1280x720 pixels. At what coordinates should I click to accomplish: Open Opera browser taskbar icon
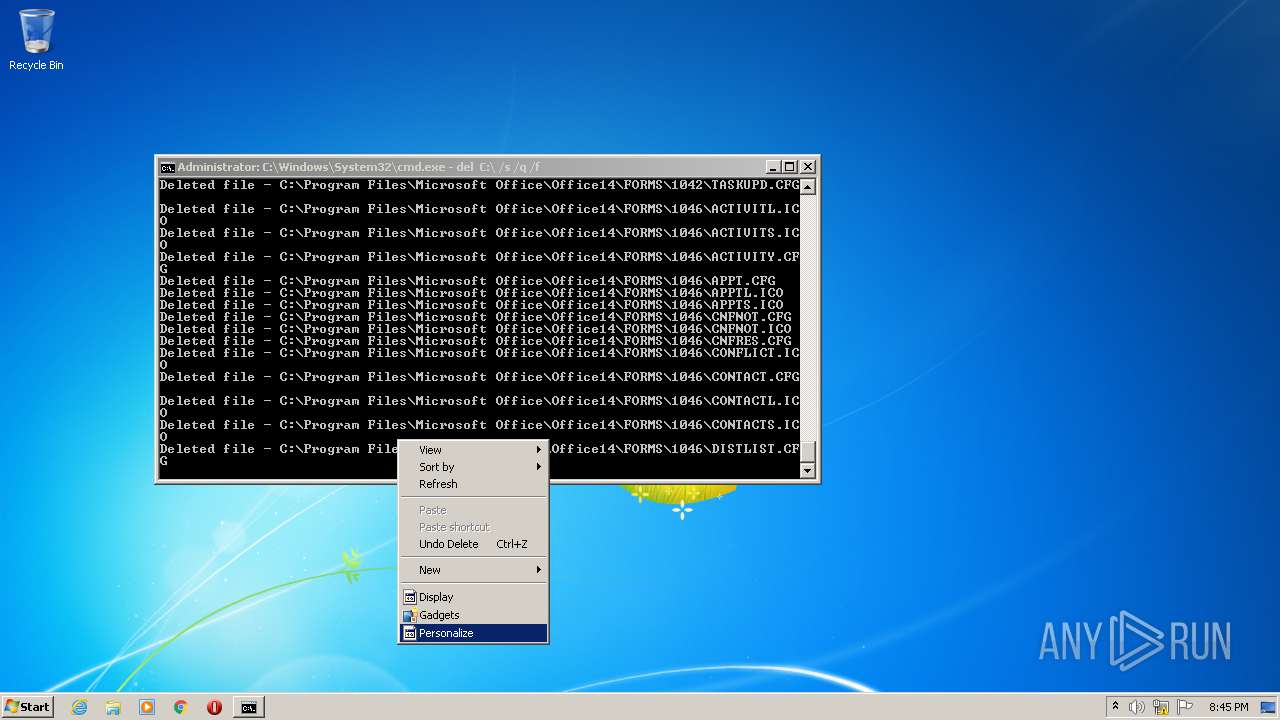pyautogui.click(x=214, y=707)
